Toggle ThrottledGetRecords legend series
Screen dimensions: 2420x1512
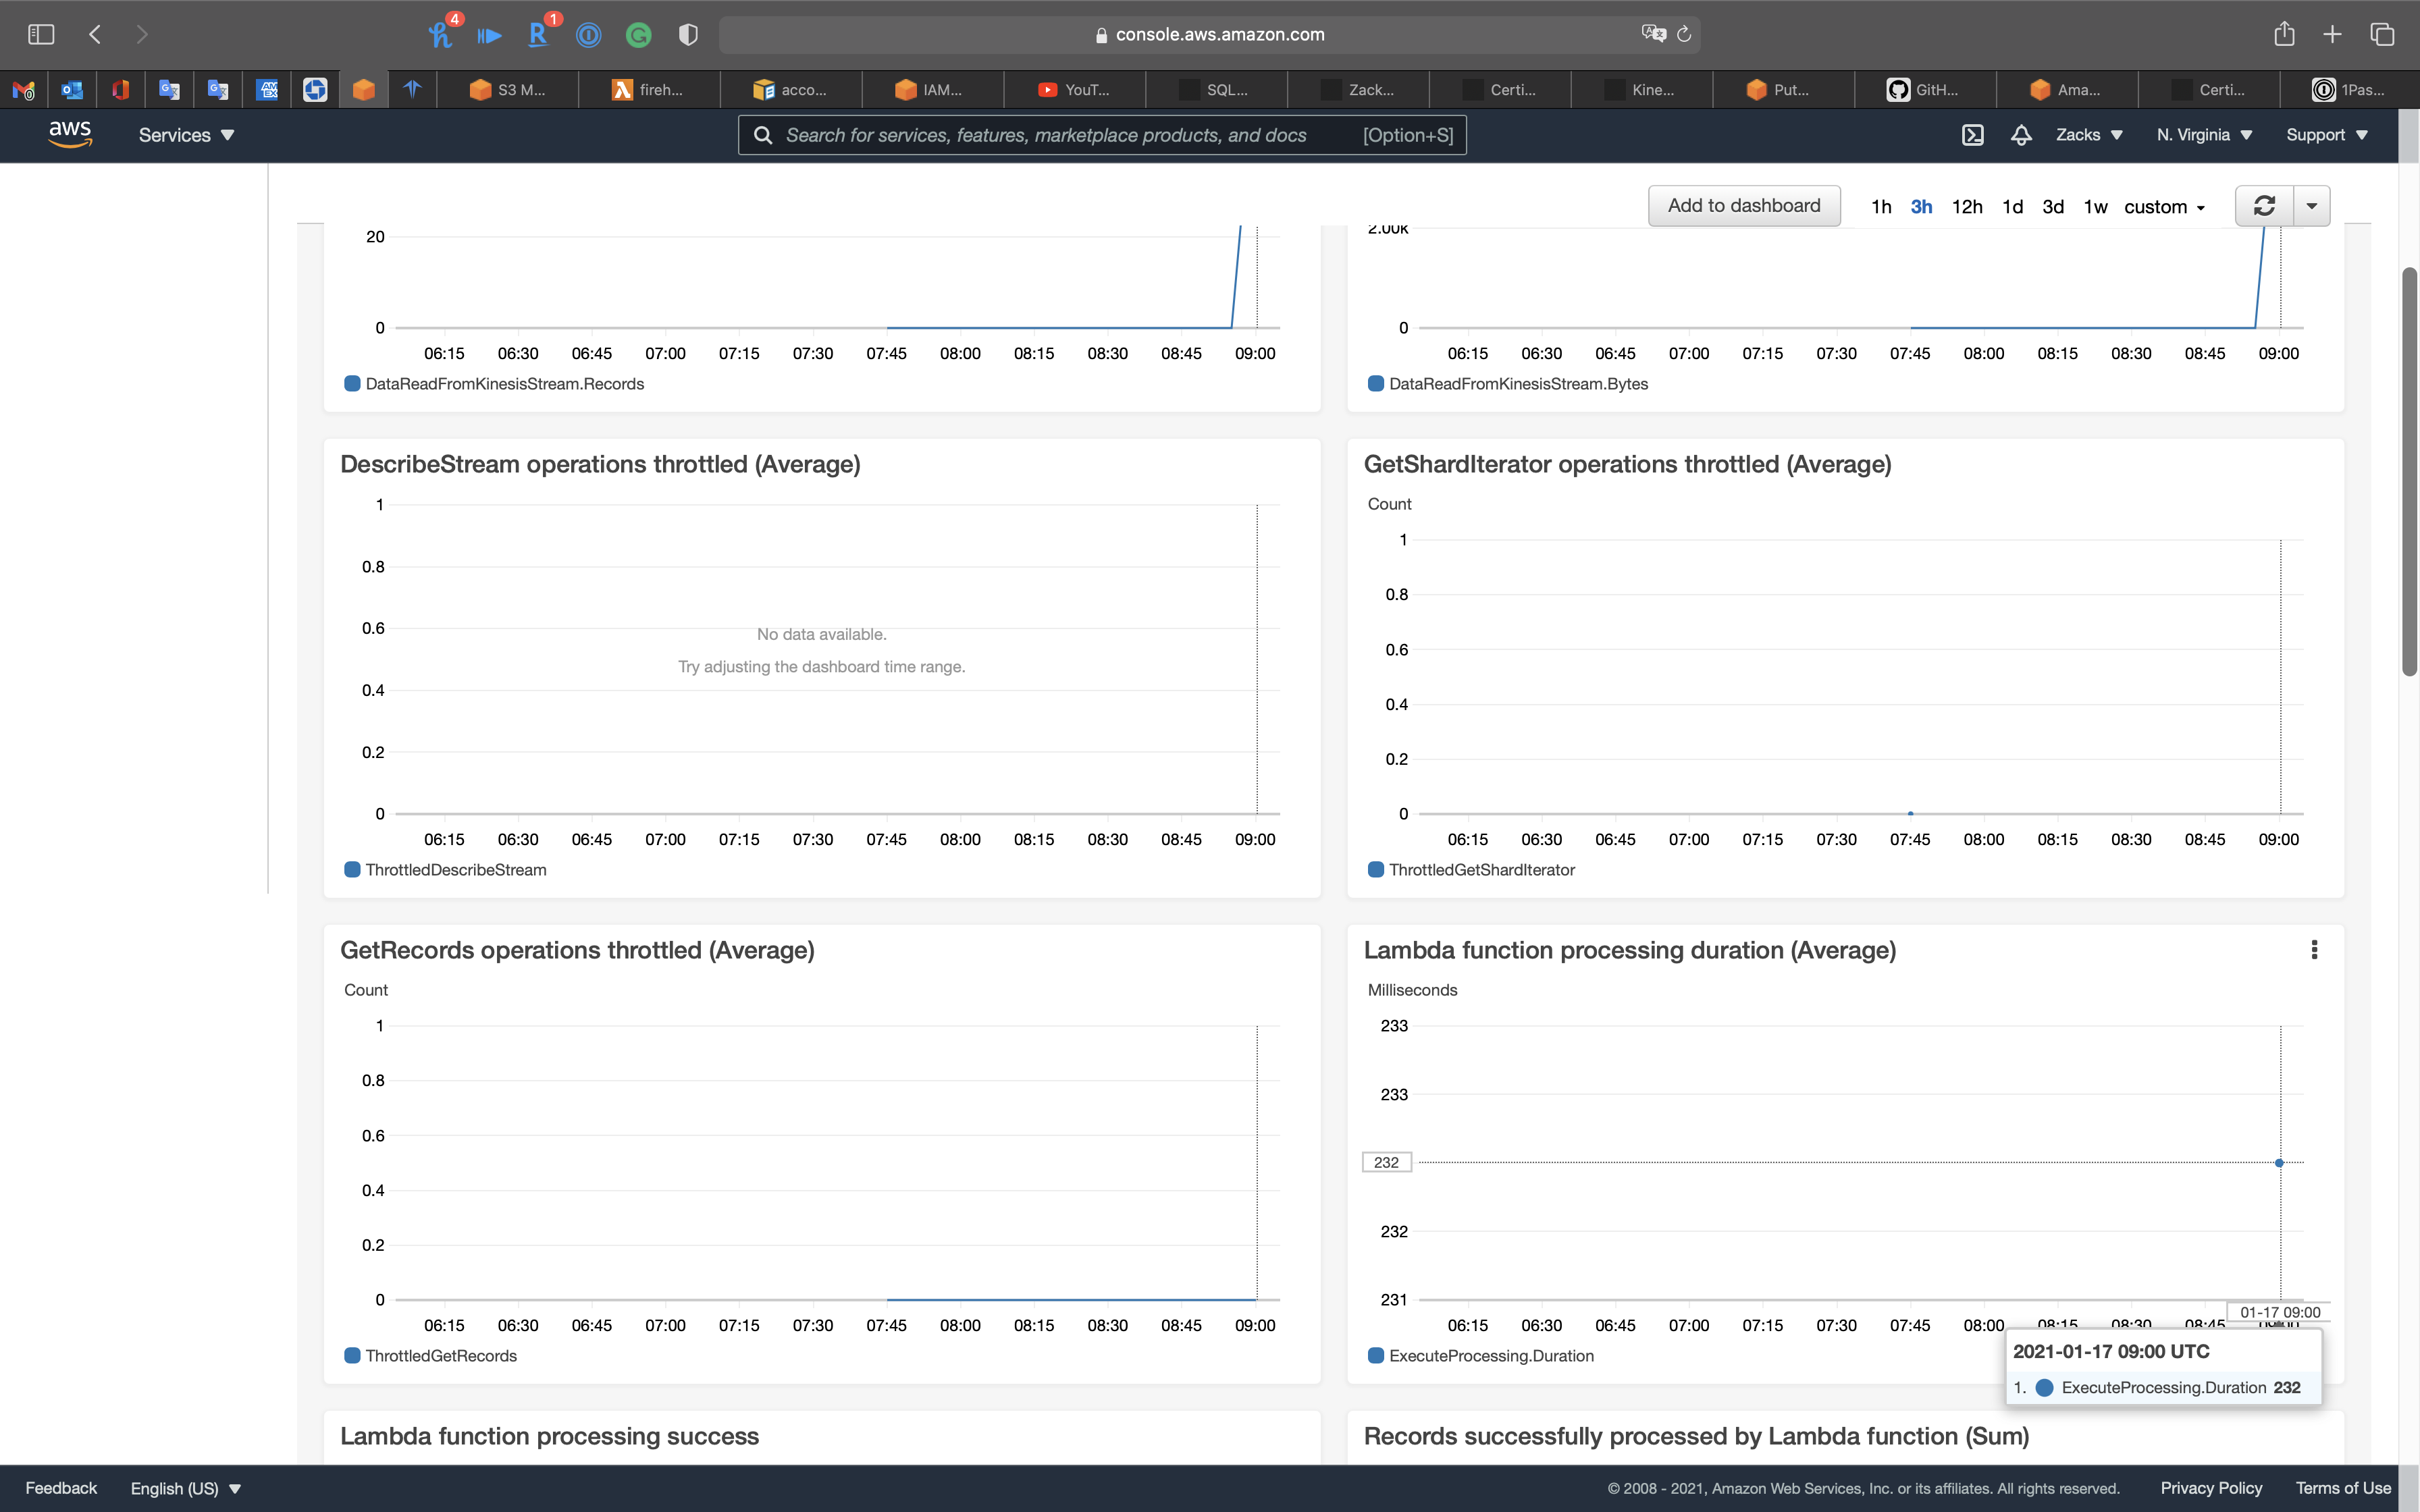pyautogui.click(x=440, y=1356)
